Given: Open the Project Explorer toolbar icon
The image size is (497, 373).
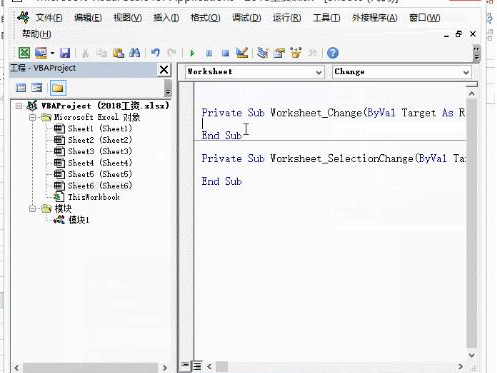Looking at the screenshot, I should click(263, 53).
